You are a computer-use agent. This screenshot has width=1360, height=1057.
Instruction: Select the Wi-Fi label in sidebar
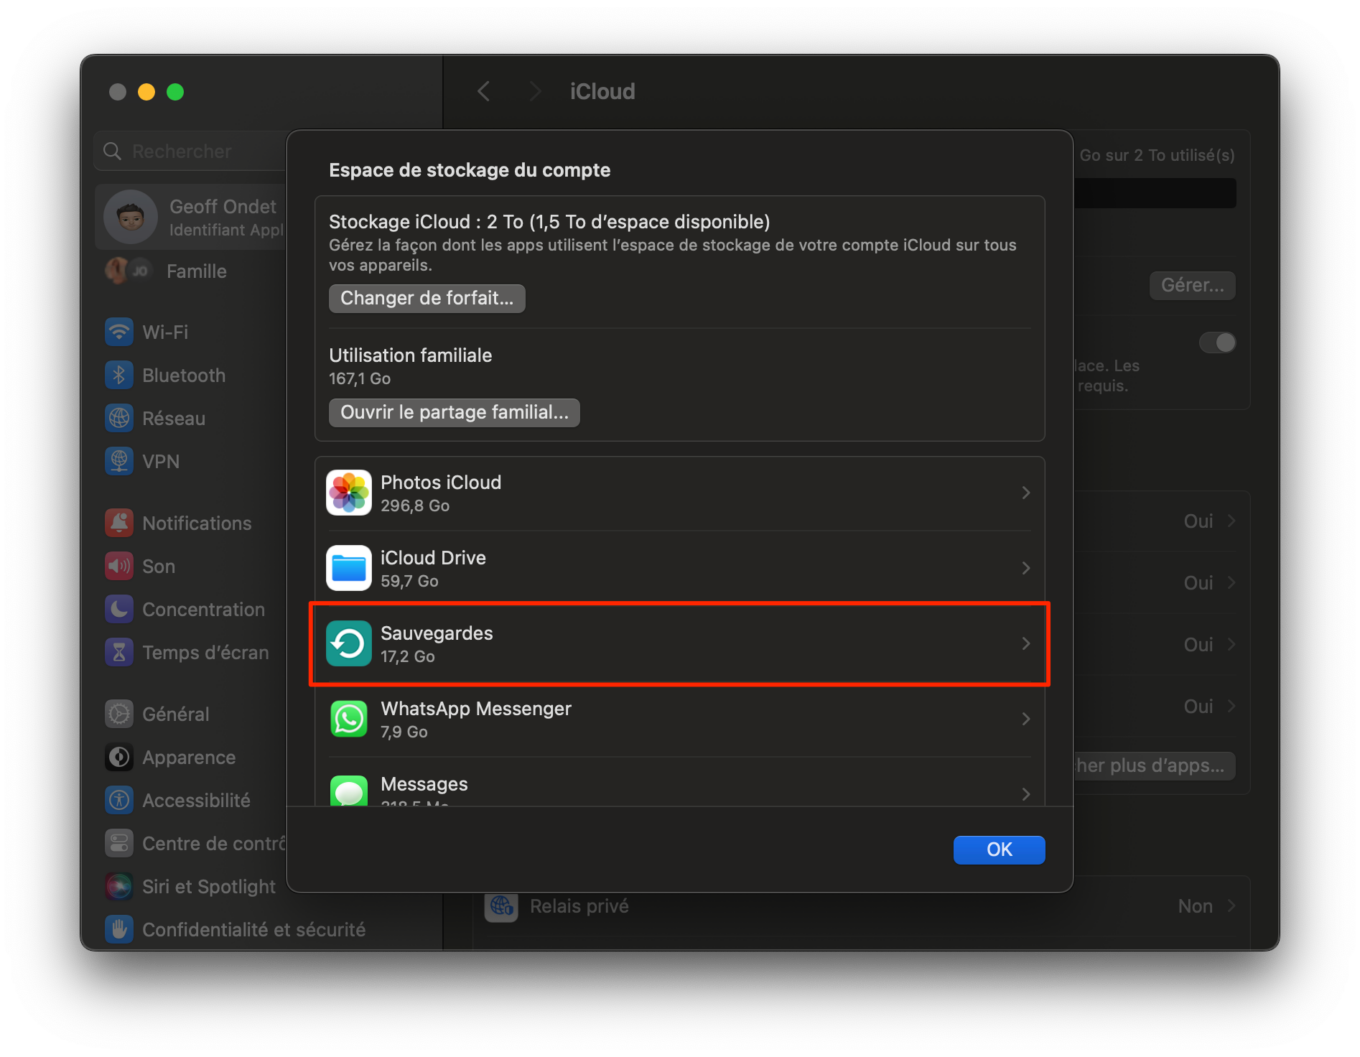click(165, 332)
